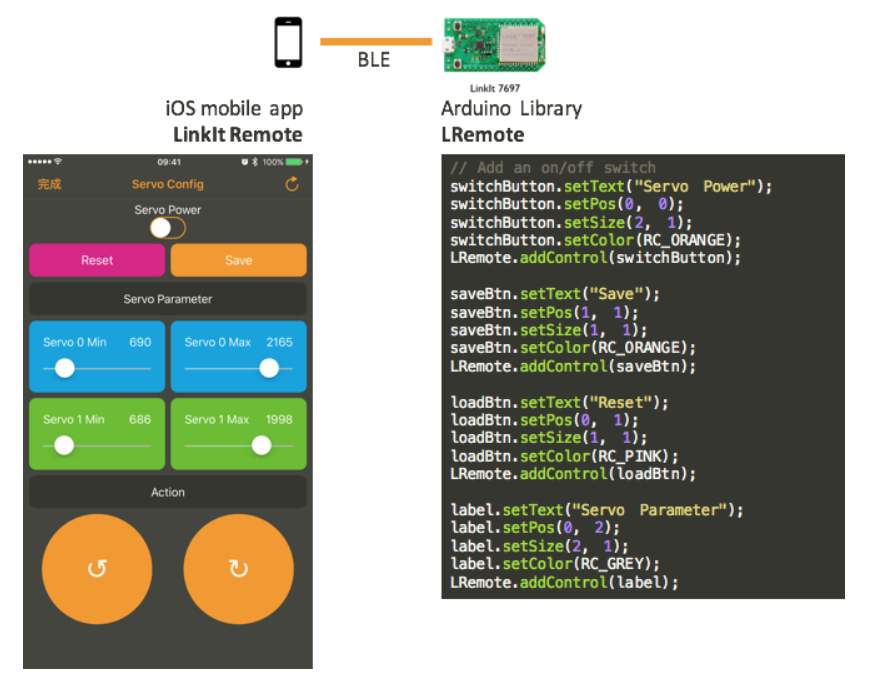872x682 pixels.
Task: Click the alarm icon in phone status bar
Action: click(244, 162)
